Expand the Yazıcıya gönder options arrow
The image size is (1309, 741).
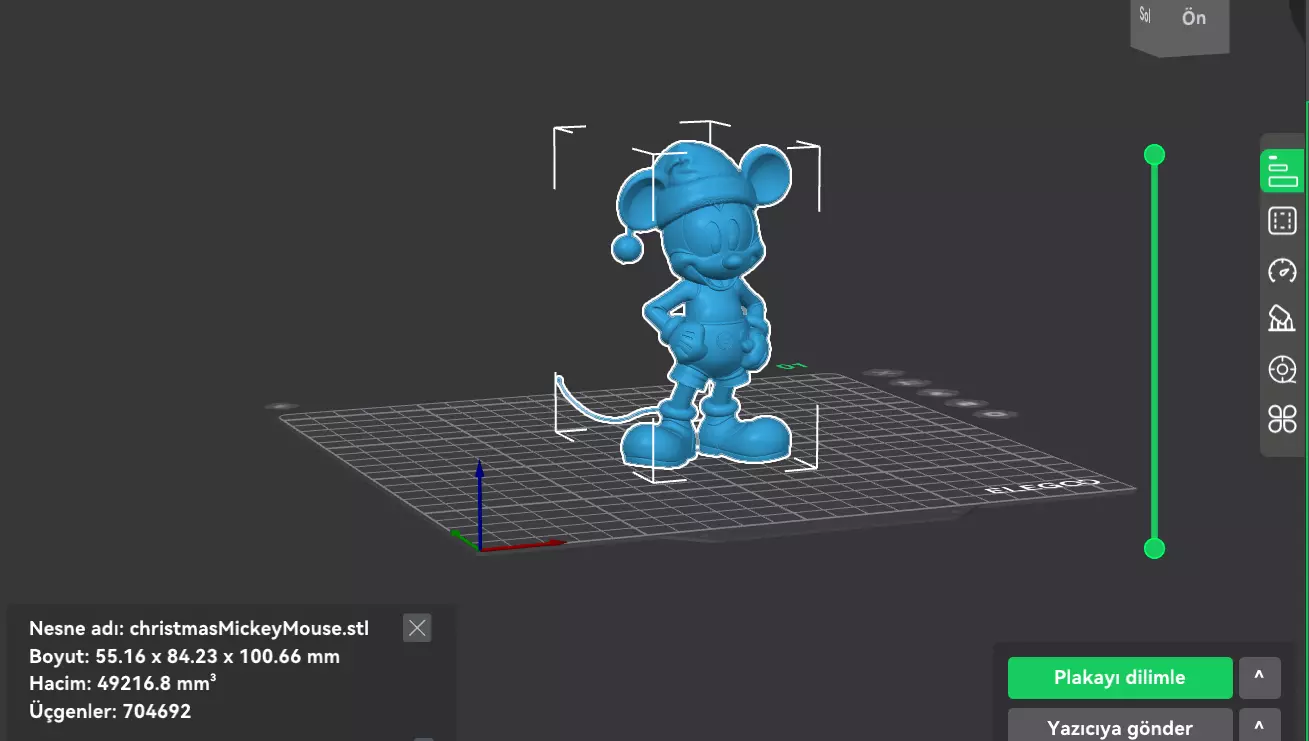tap(1259, 726)
